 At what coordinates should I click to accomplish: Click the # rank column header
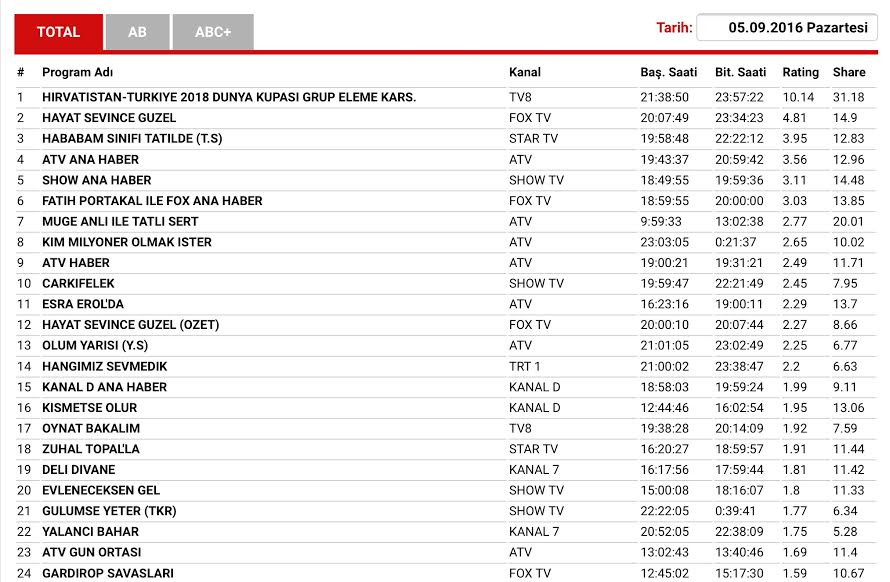coord(20,72)
